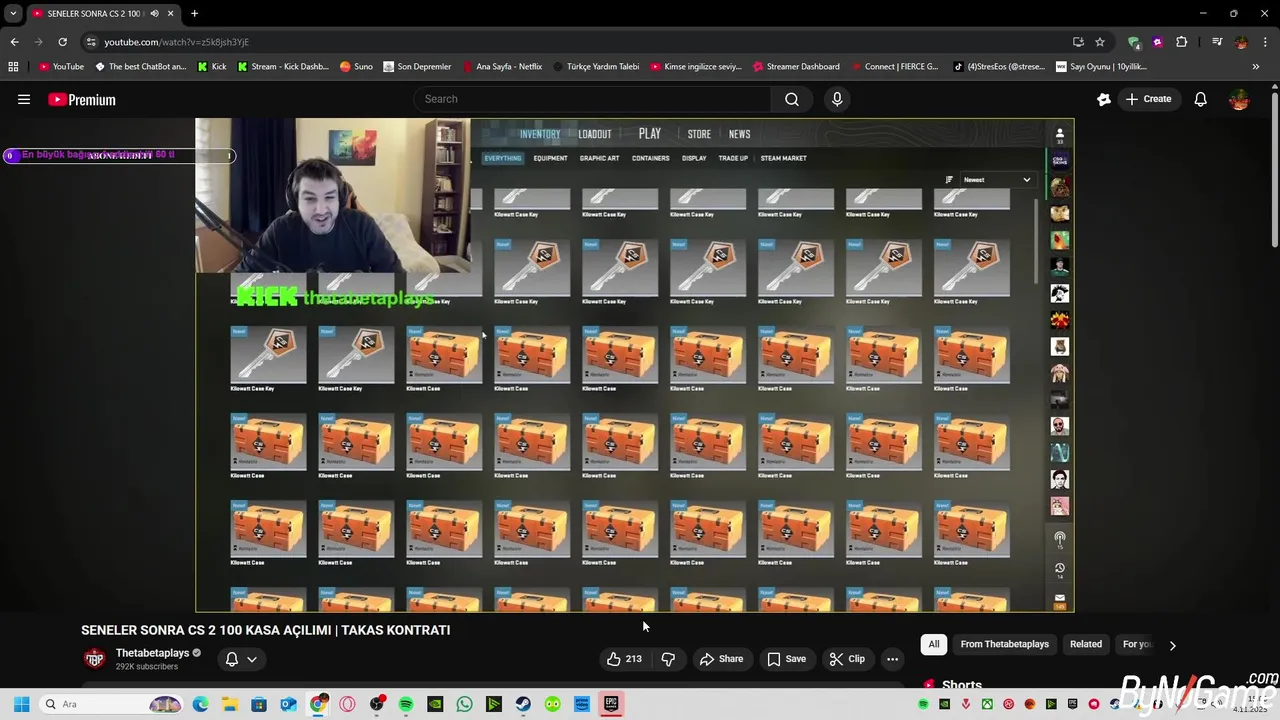Open the Windows Start menu
Image resolution: width=1280 pixels, height=720 pixels.
[21, 704]
